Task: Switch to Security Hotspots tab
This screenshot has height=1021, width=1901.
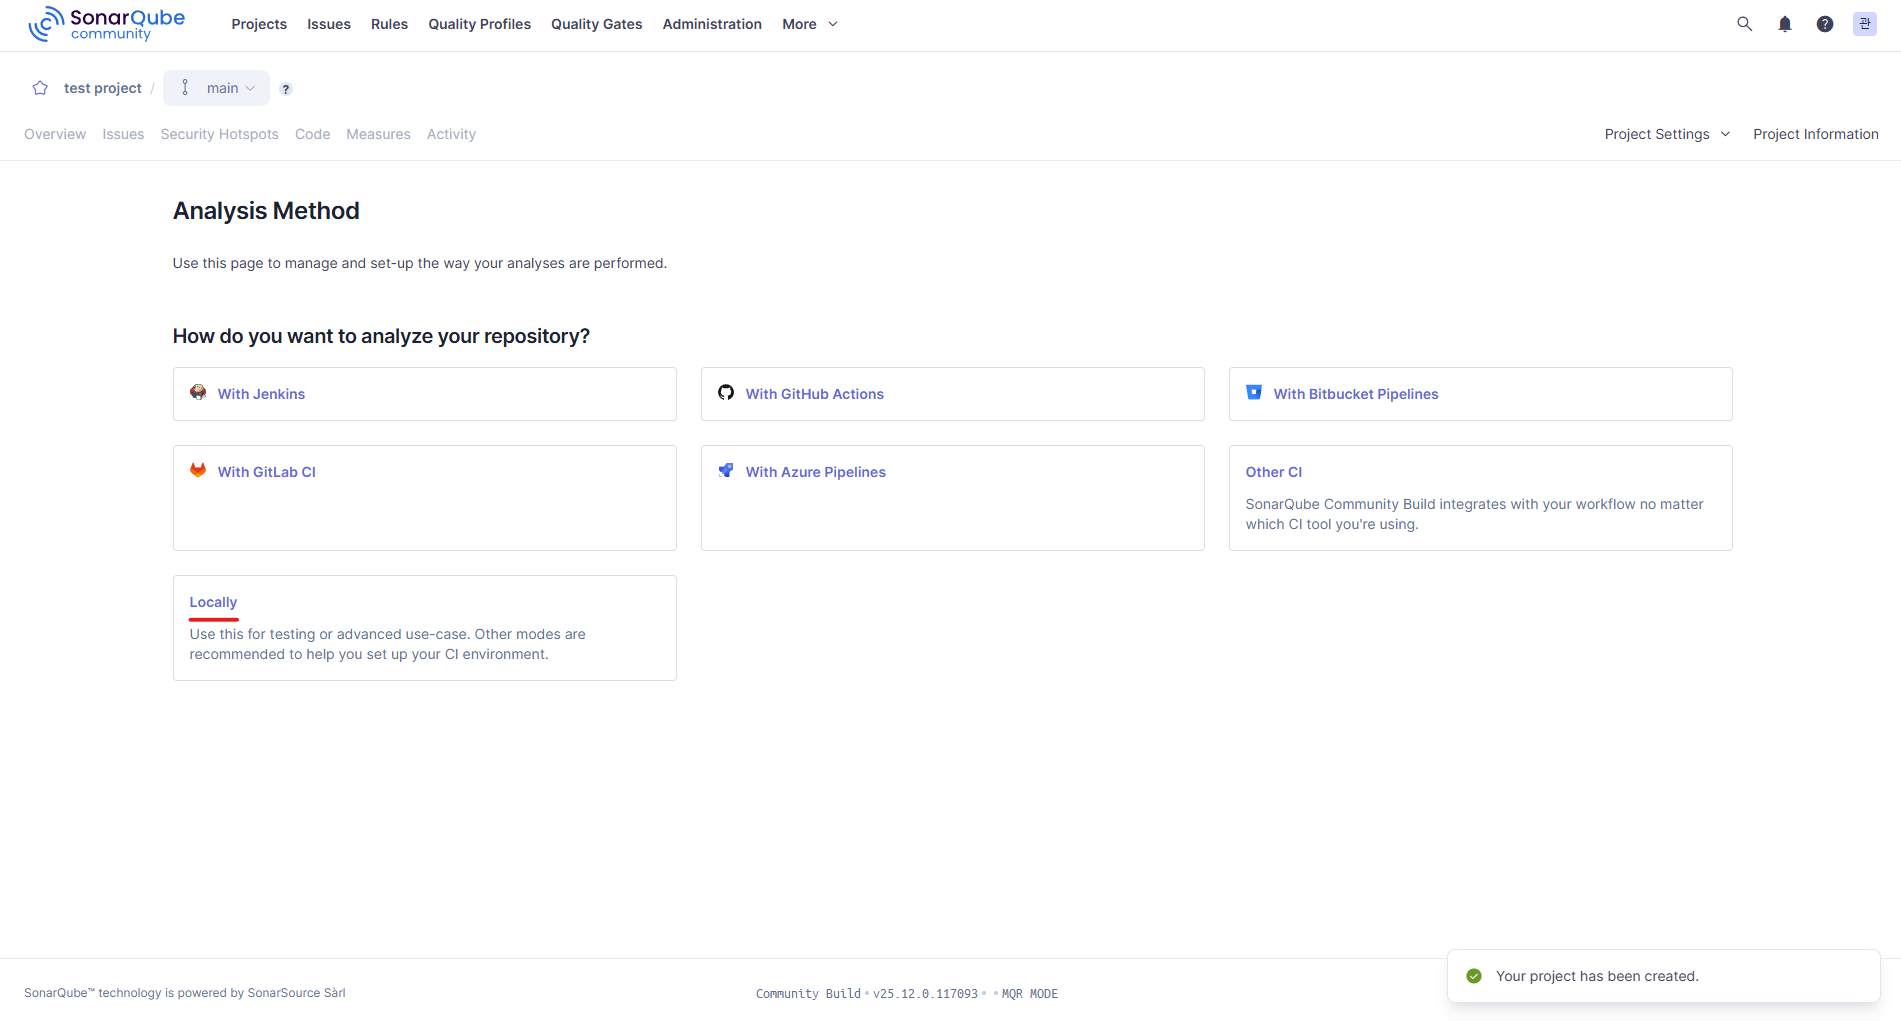Action: click(x=220, y=134)
